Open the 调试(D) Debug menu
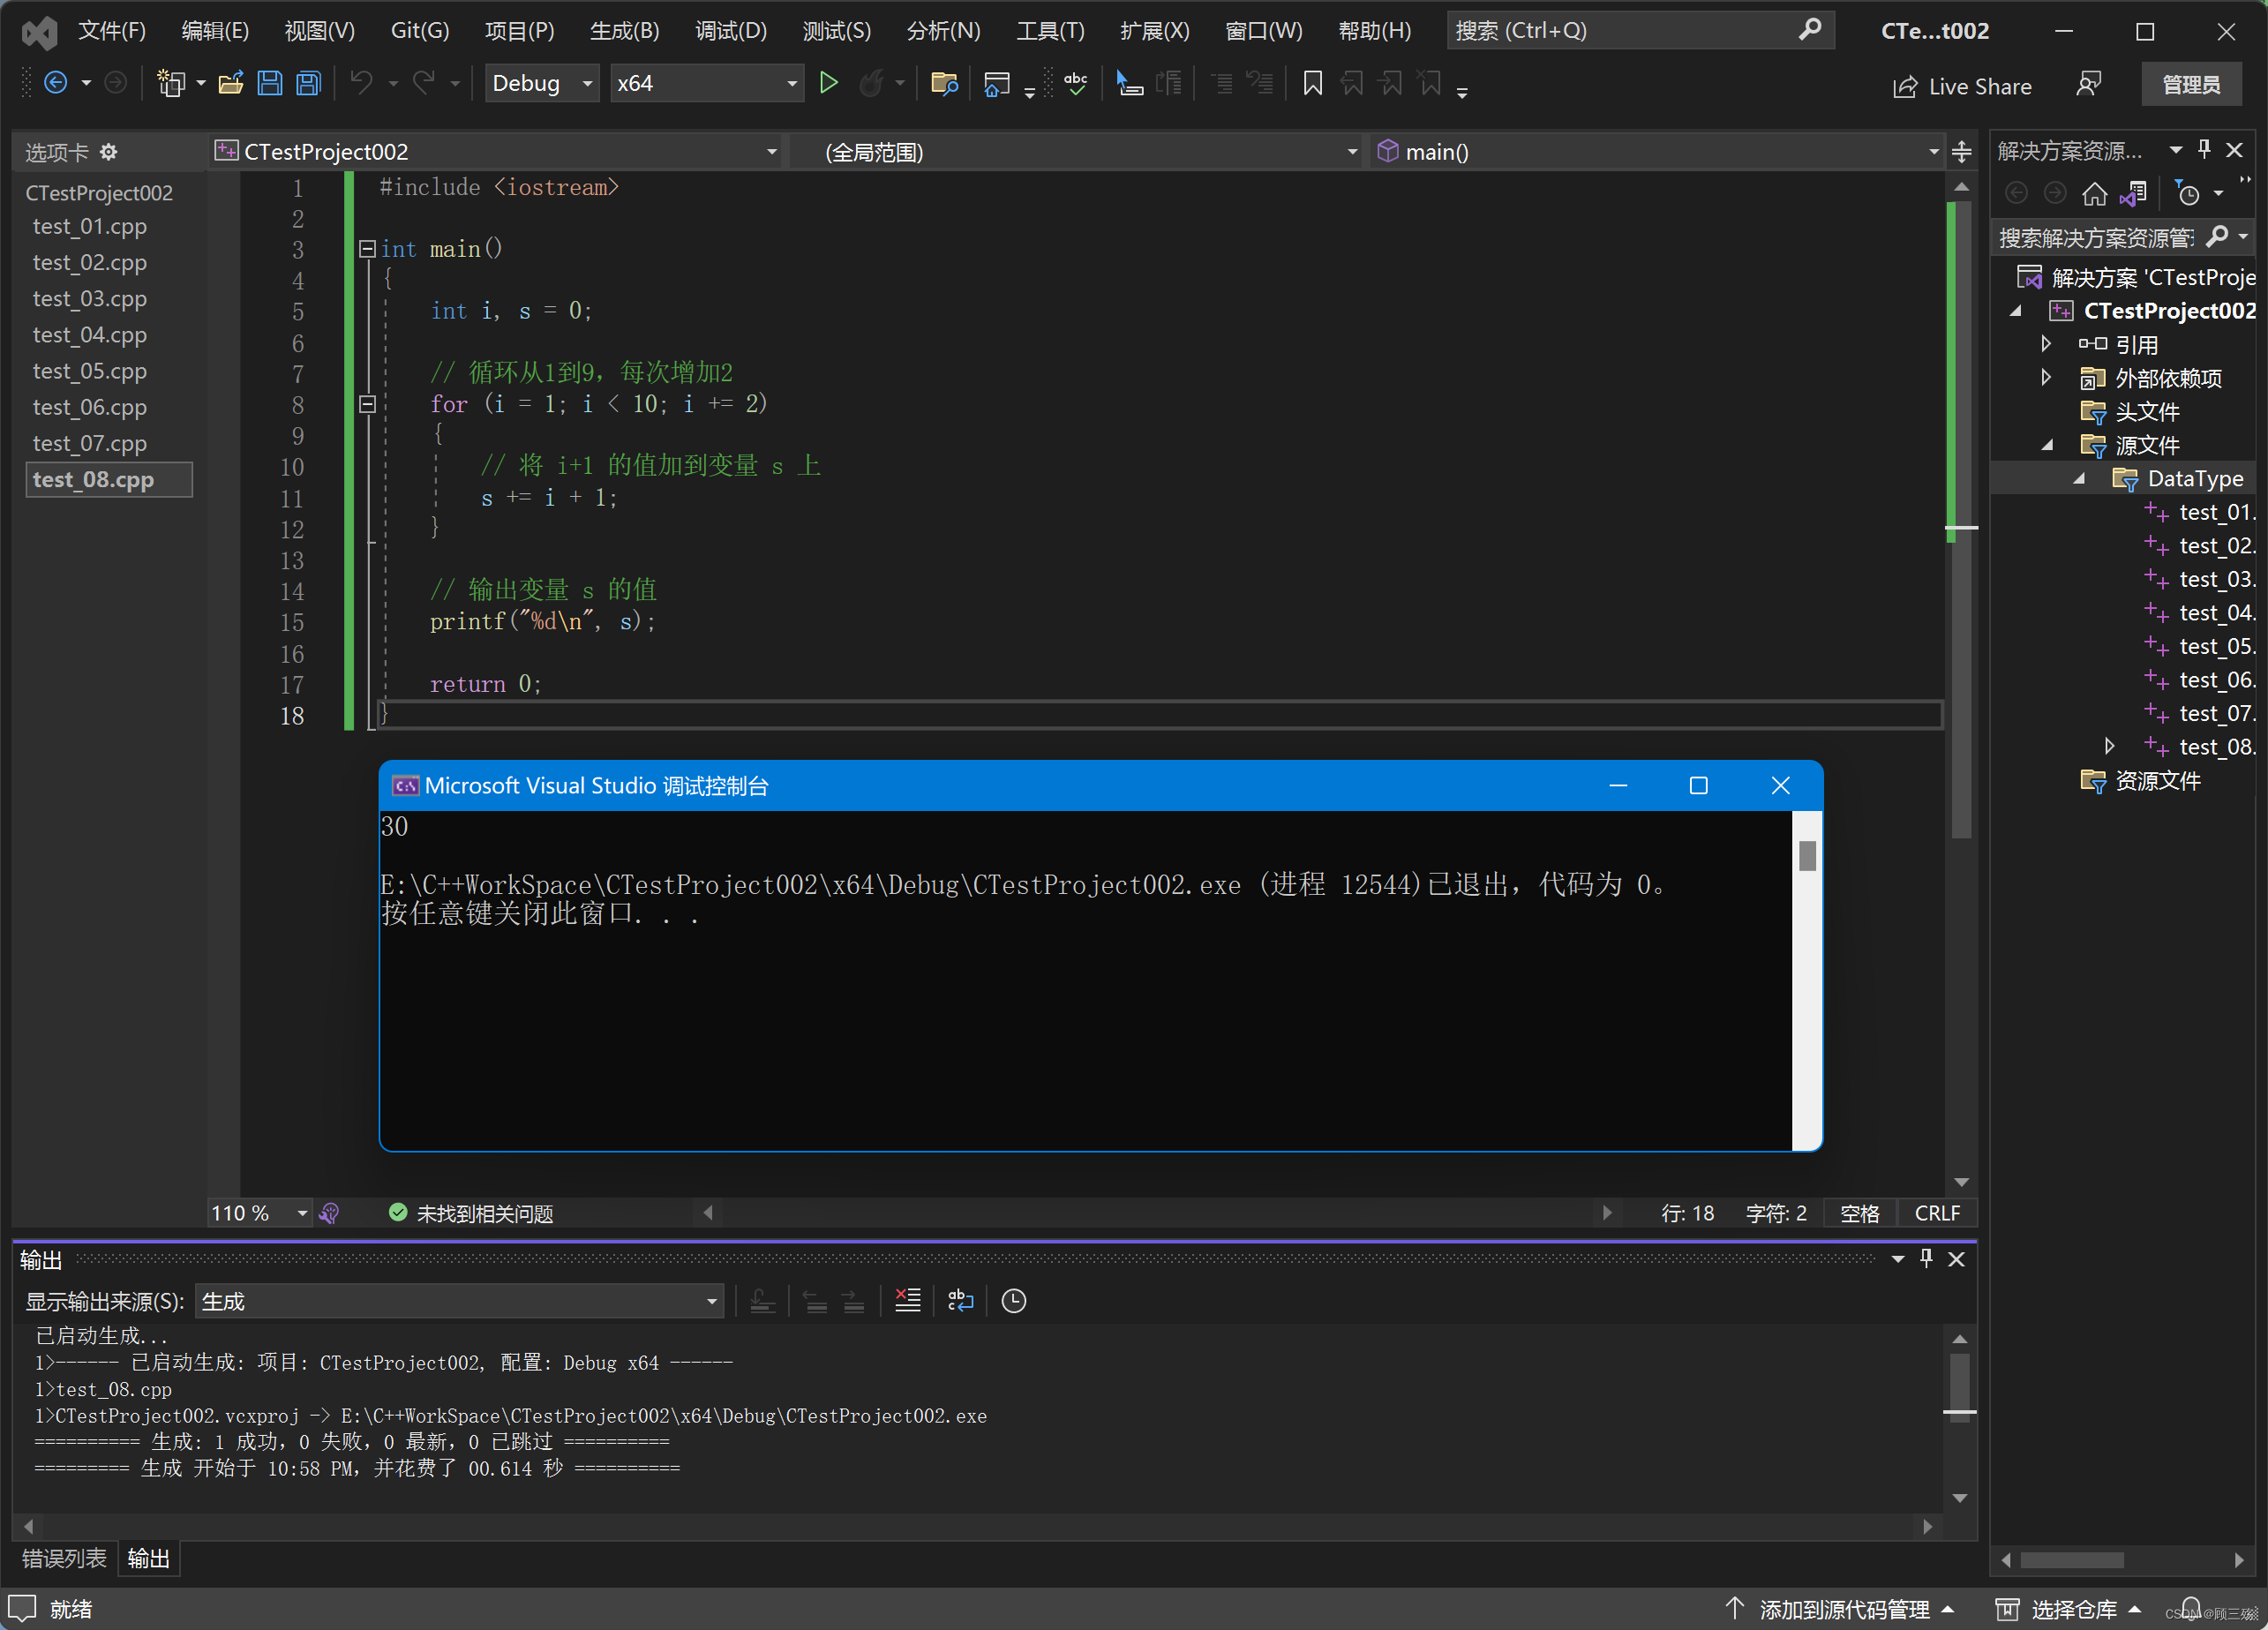2268x1630 pixels. (730, 31)
